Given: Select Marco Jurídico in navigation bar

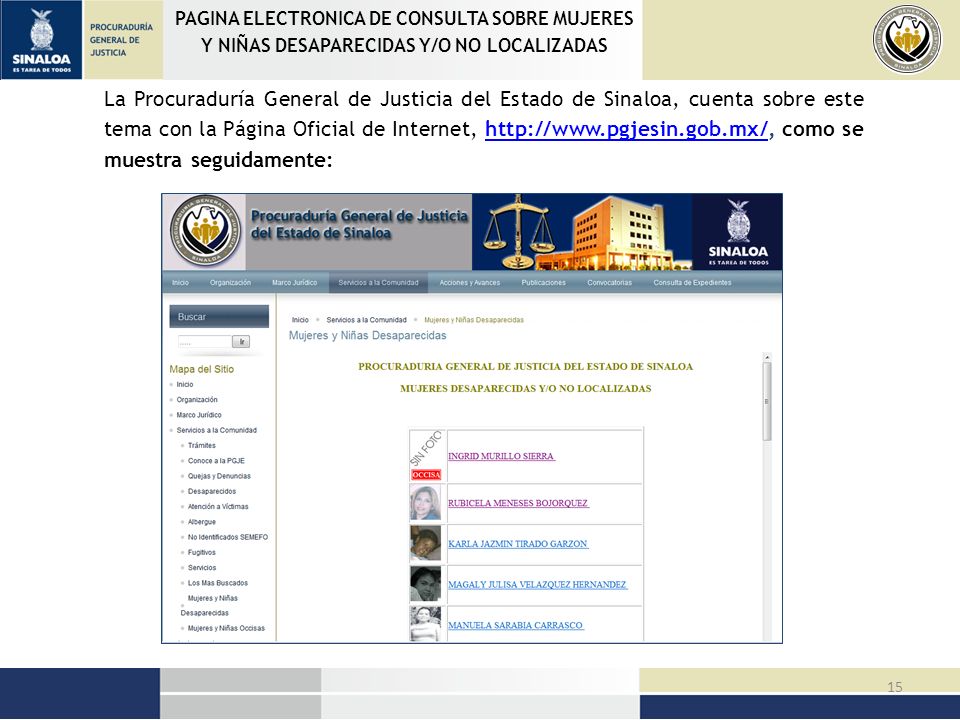Looking at the screenshot, I should coord(294,283).
